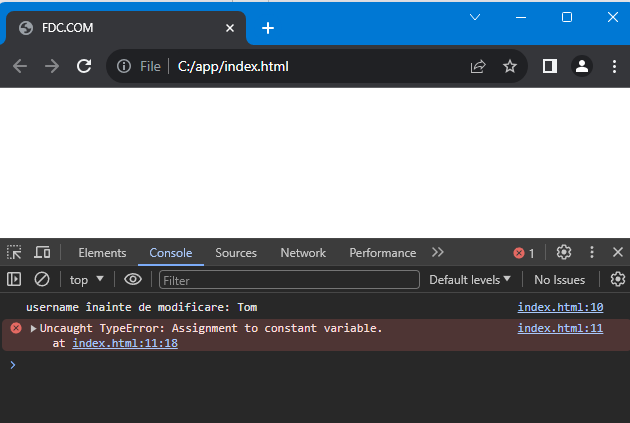This screenshot has height=423, width=630.
Task: Expand the Uncaught TypeError stack trace
Action: click(x=33, y=328)
